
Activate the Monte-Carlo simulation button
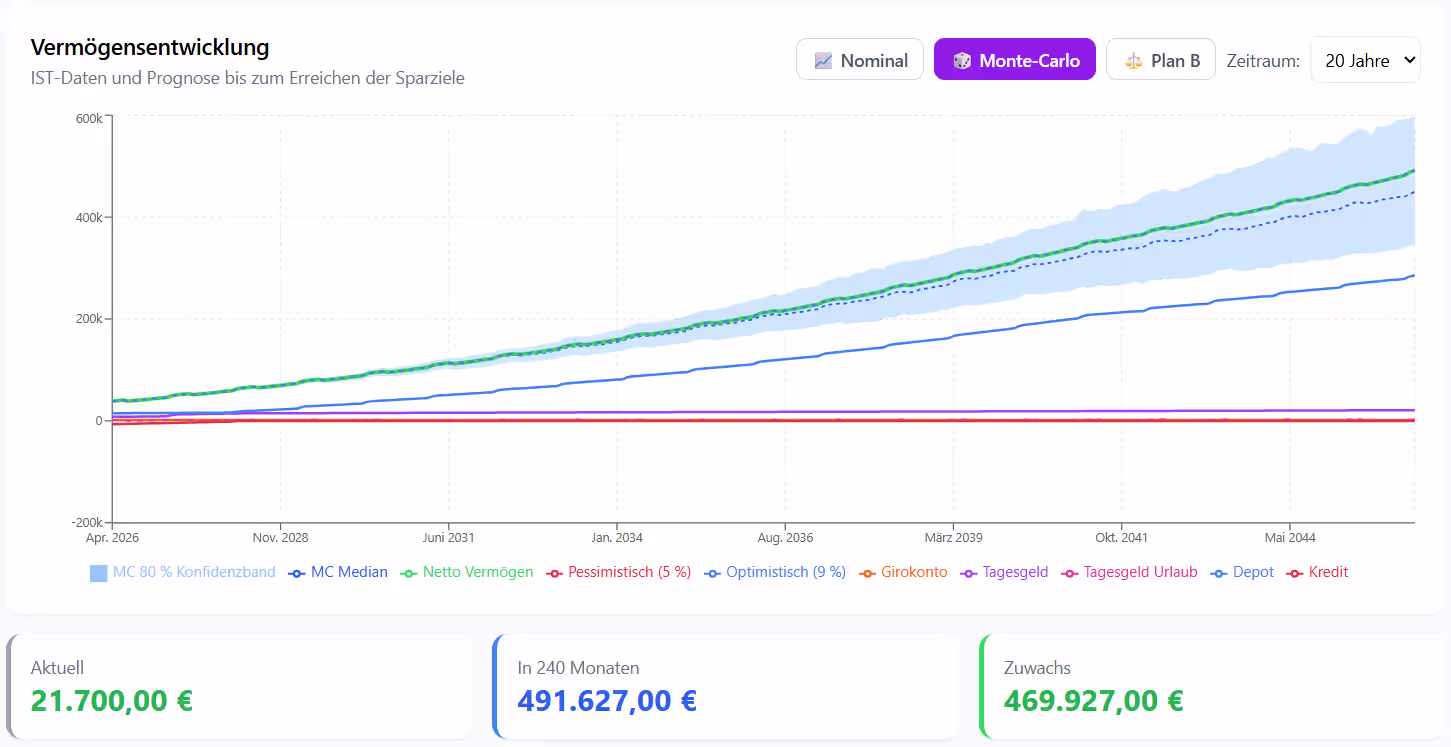[1015, 60]
